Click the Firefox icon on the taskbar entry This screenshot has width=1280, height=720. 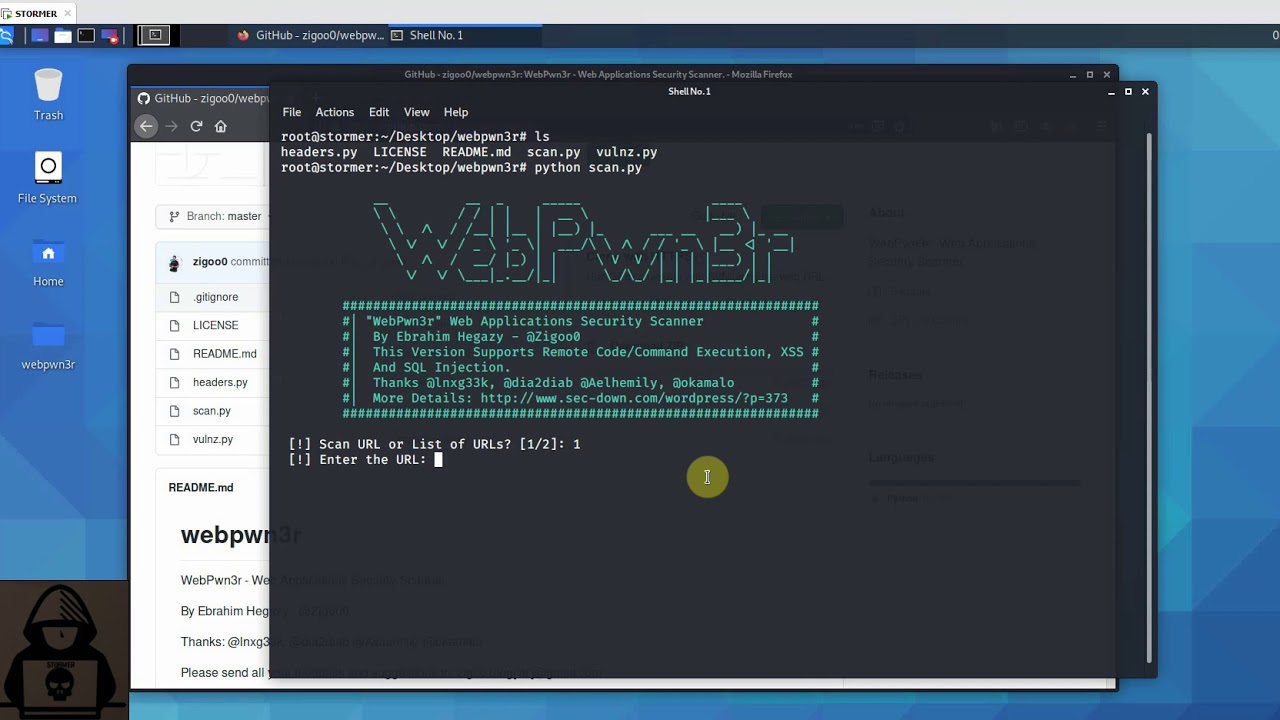[x=243, y=35]
